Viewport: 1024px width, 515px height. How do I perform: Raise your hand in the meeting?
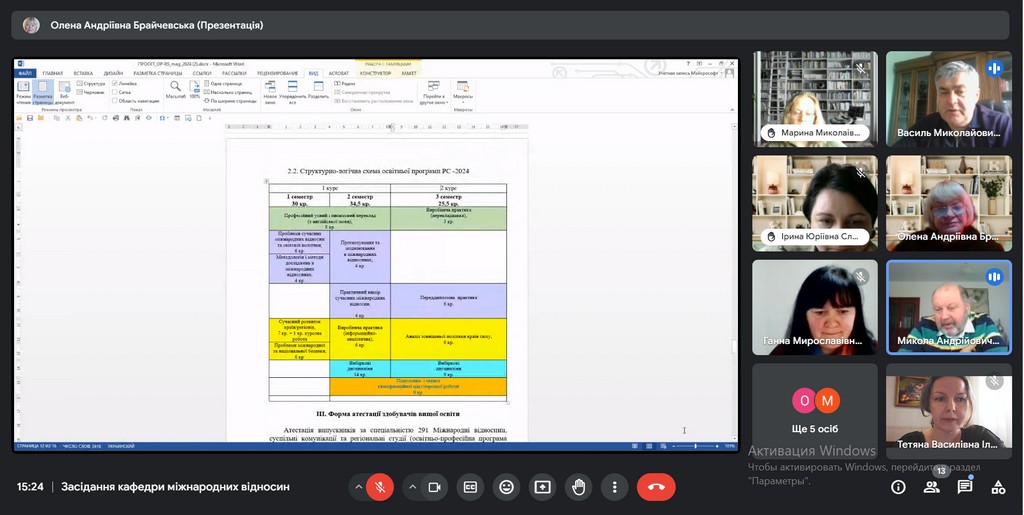(578, 487)
